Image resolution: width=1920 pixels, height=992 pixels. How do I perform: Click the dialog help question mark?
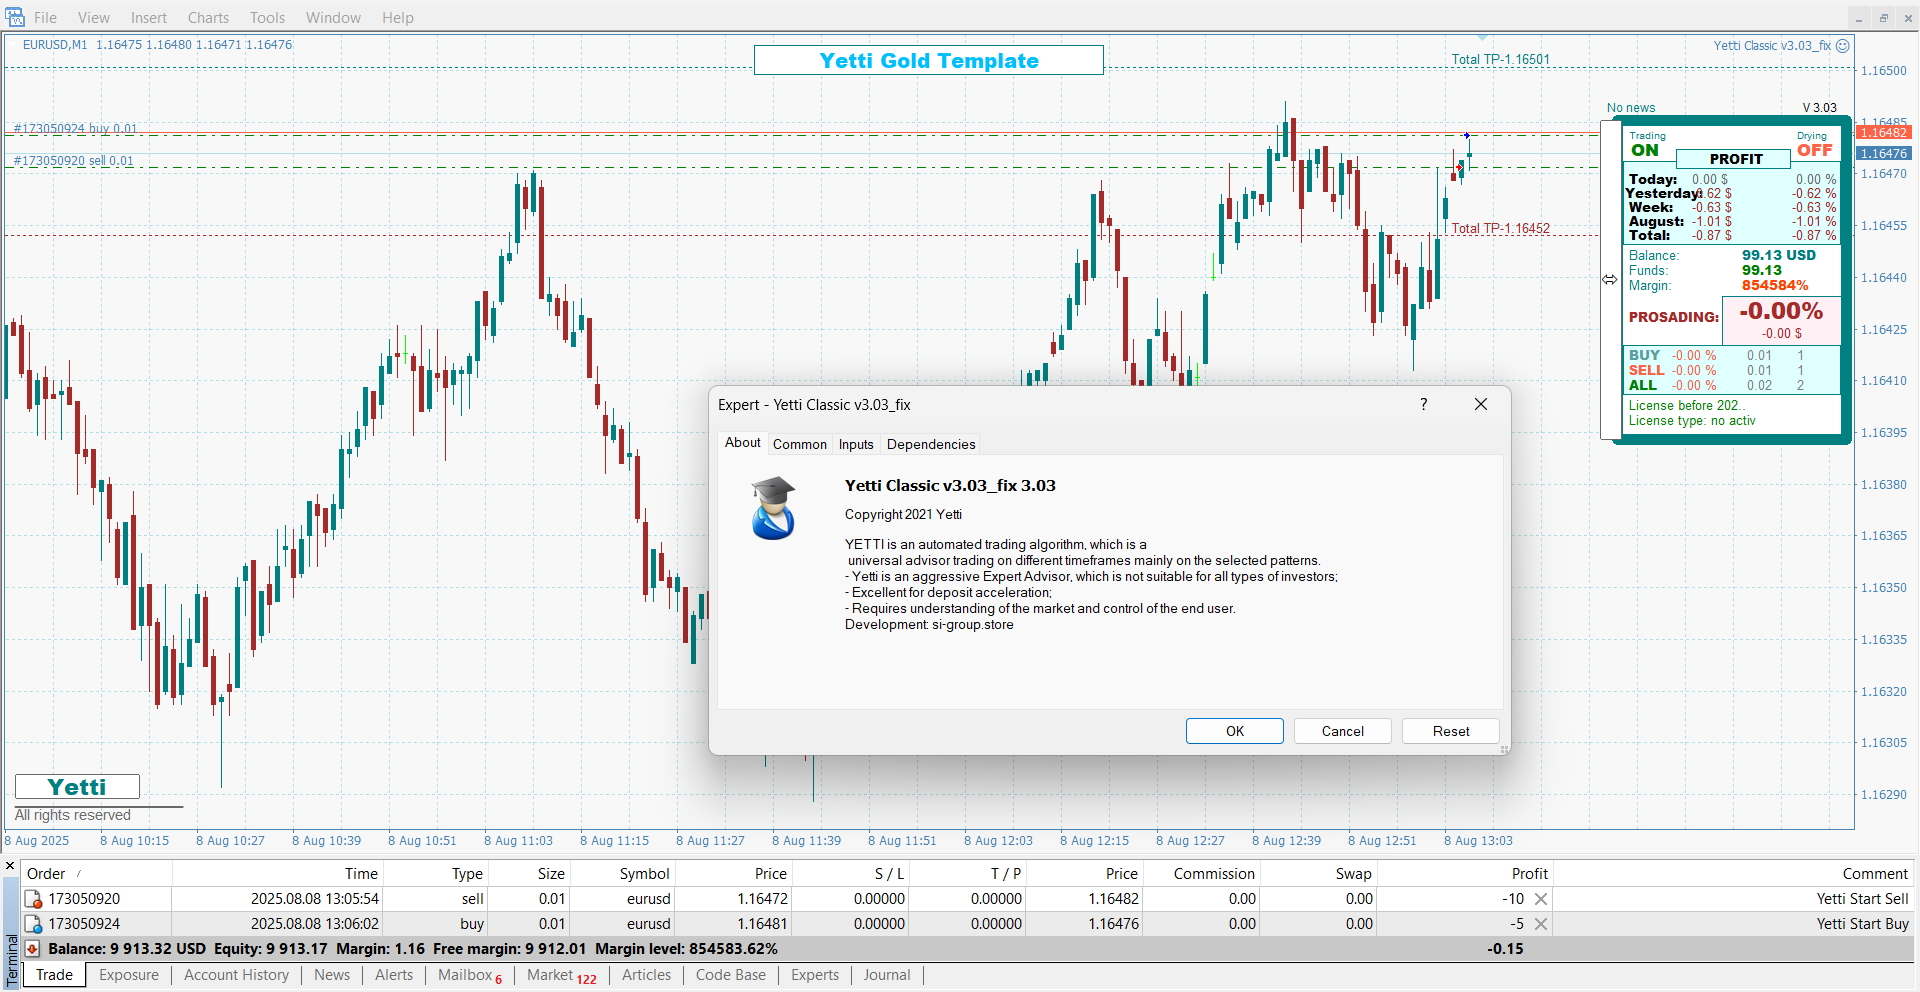pos(1423,404)
